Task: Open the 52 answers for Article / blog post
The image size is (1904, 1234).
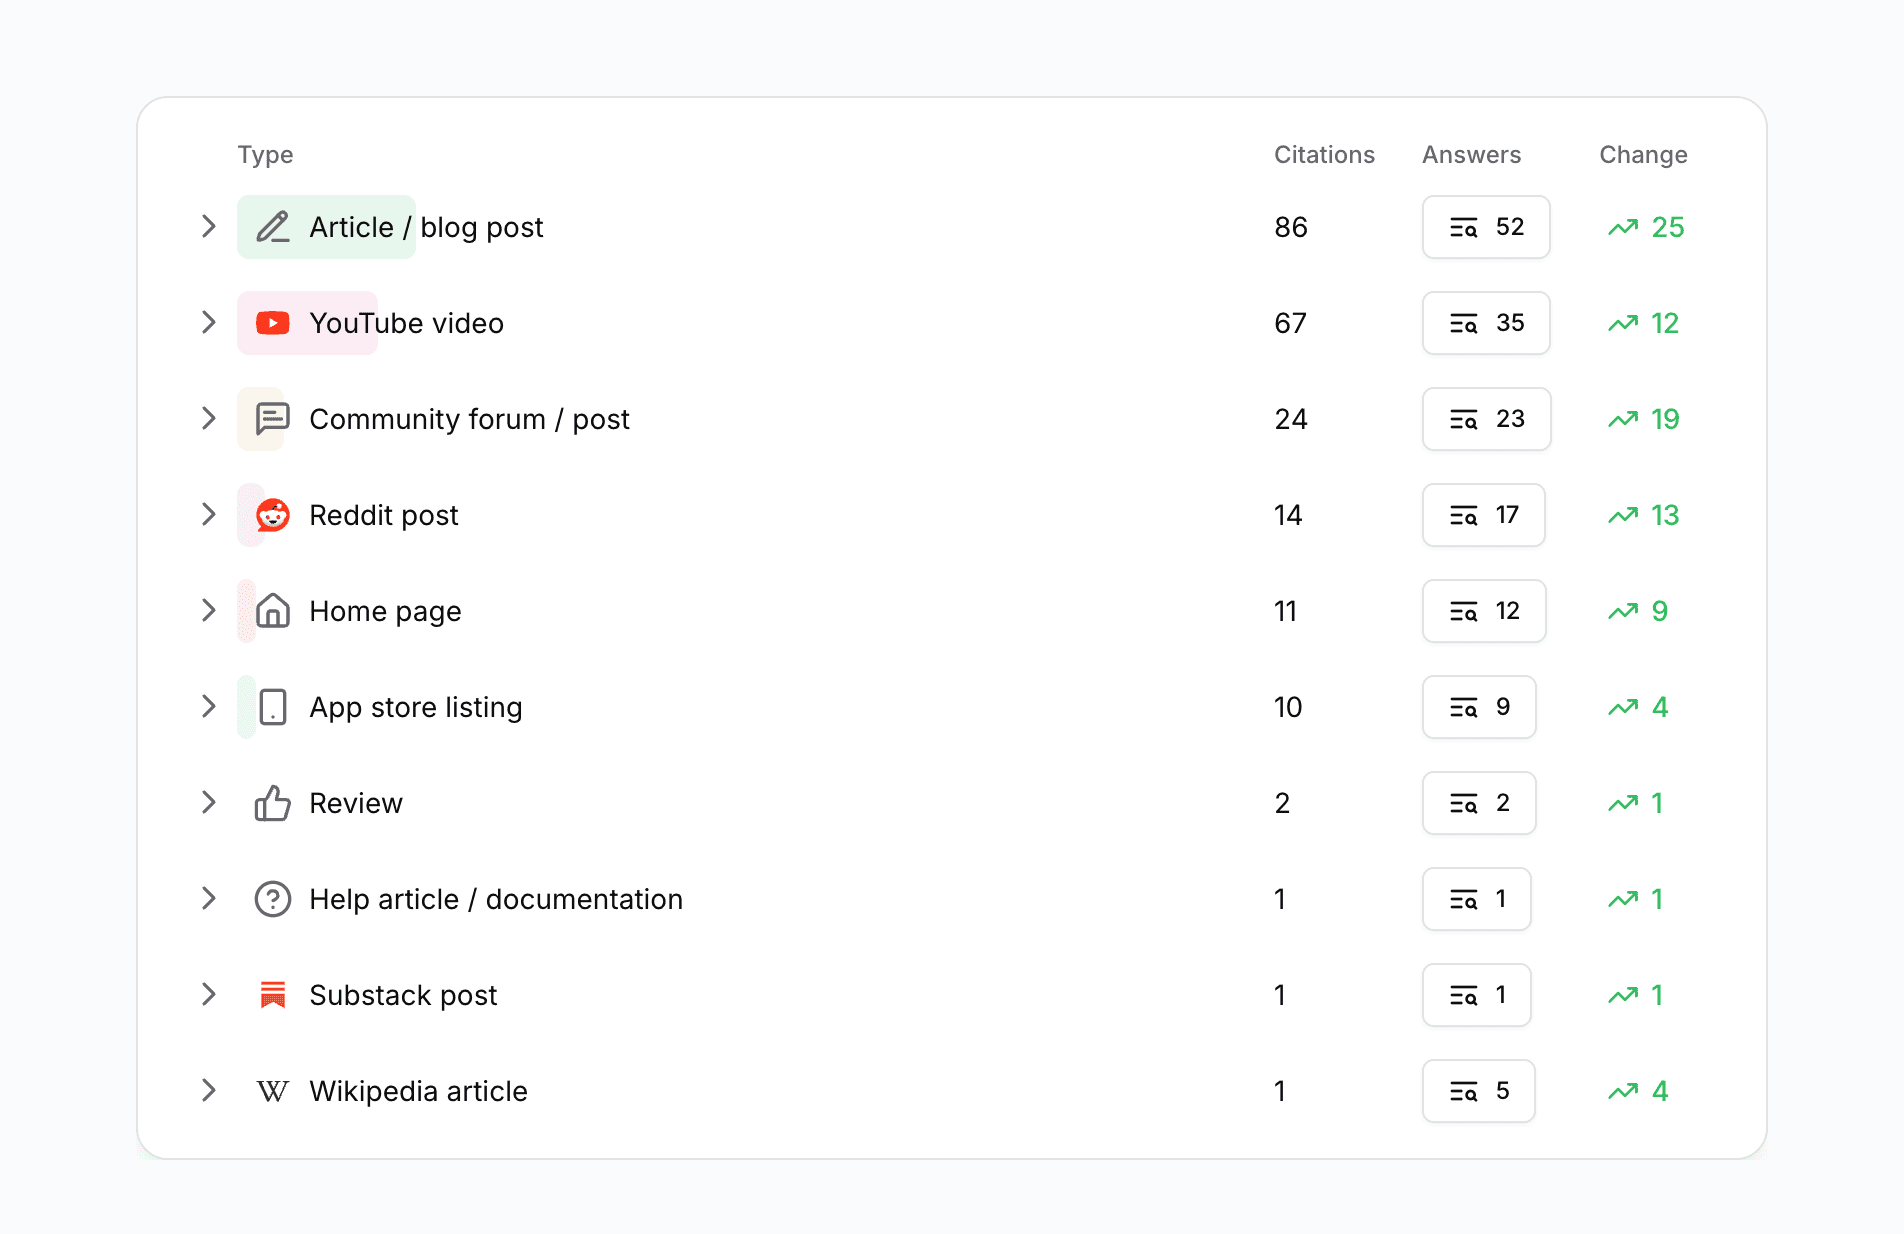Action: tap(1486, 227)
